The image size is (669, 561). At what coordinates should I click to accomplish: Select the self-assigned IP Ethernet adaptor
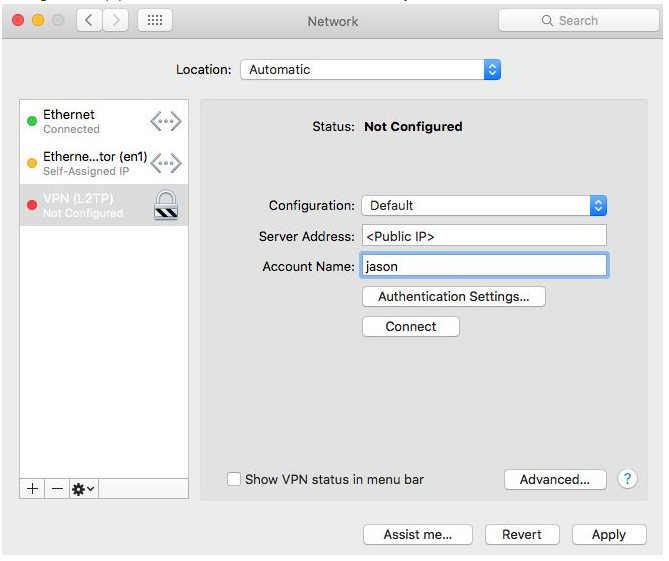[85, 163]
